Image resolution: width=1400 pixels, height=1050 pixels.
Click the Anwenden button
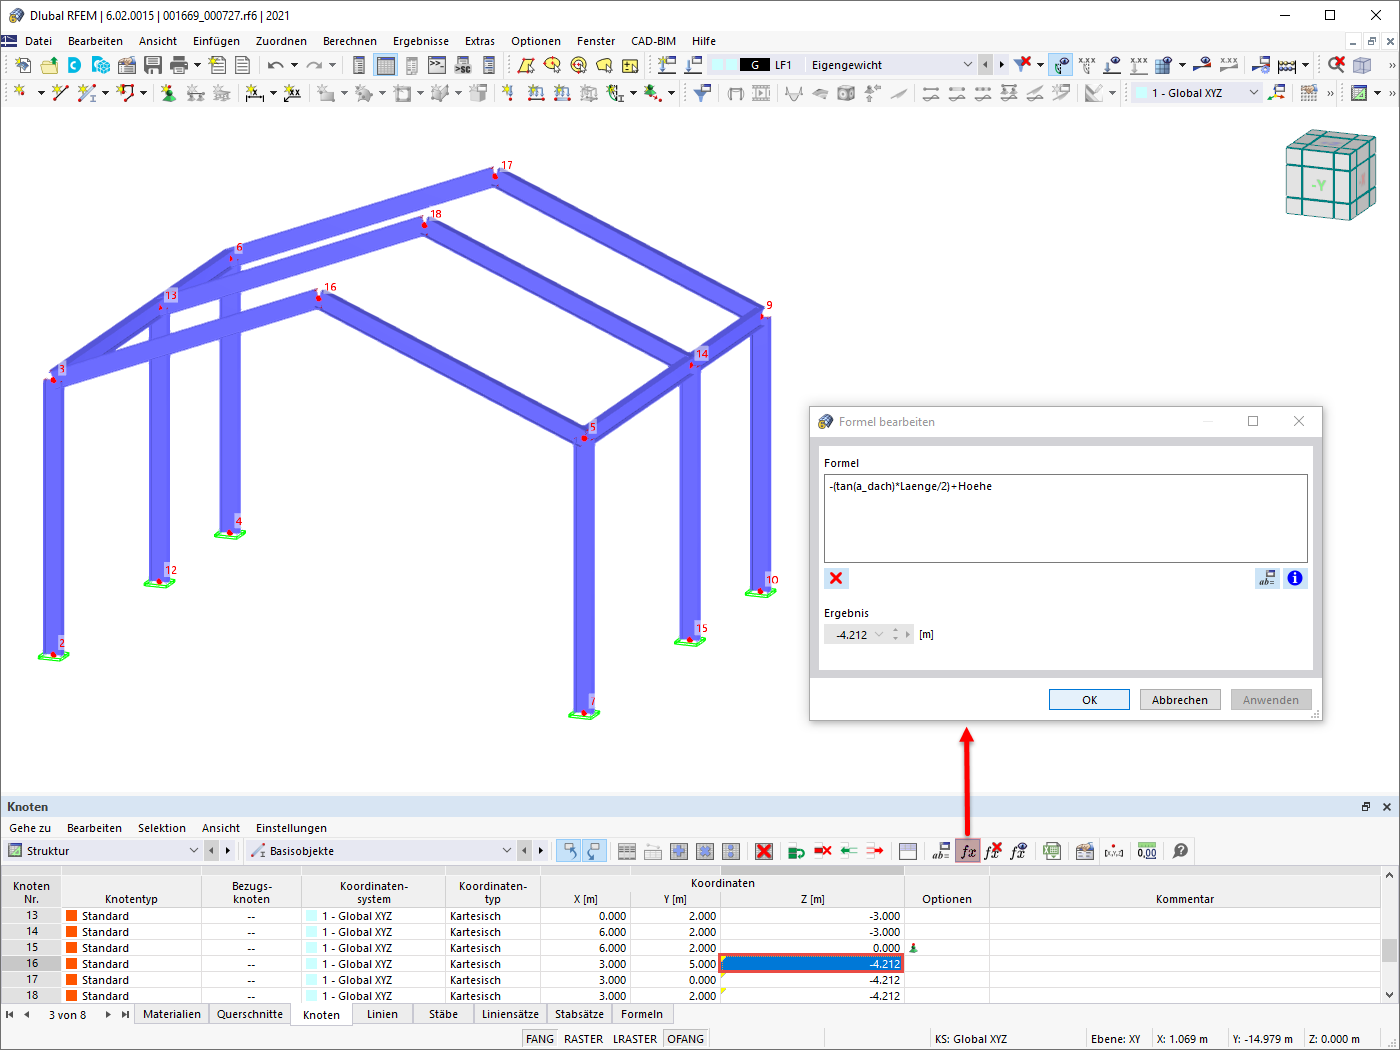pyautogui.click(x=1271, y=700)
